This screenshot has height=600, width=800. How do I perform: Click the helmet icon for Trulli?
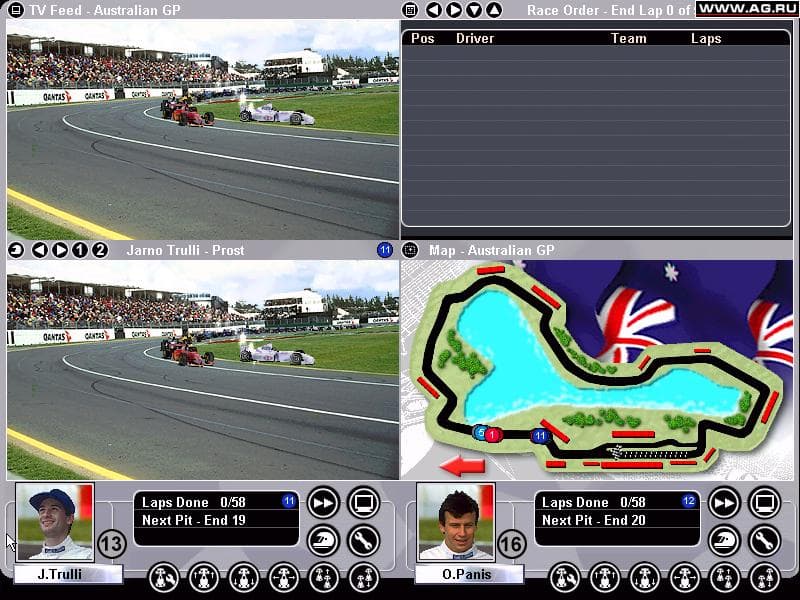tap(323, 540)
